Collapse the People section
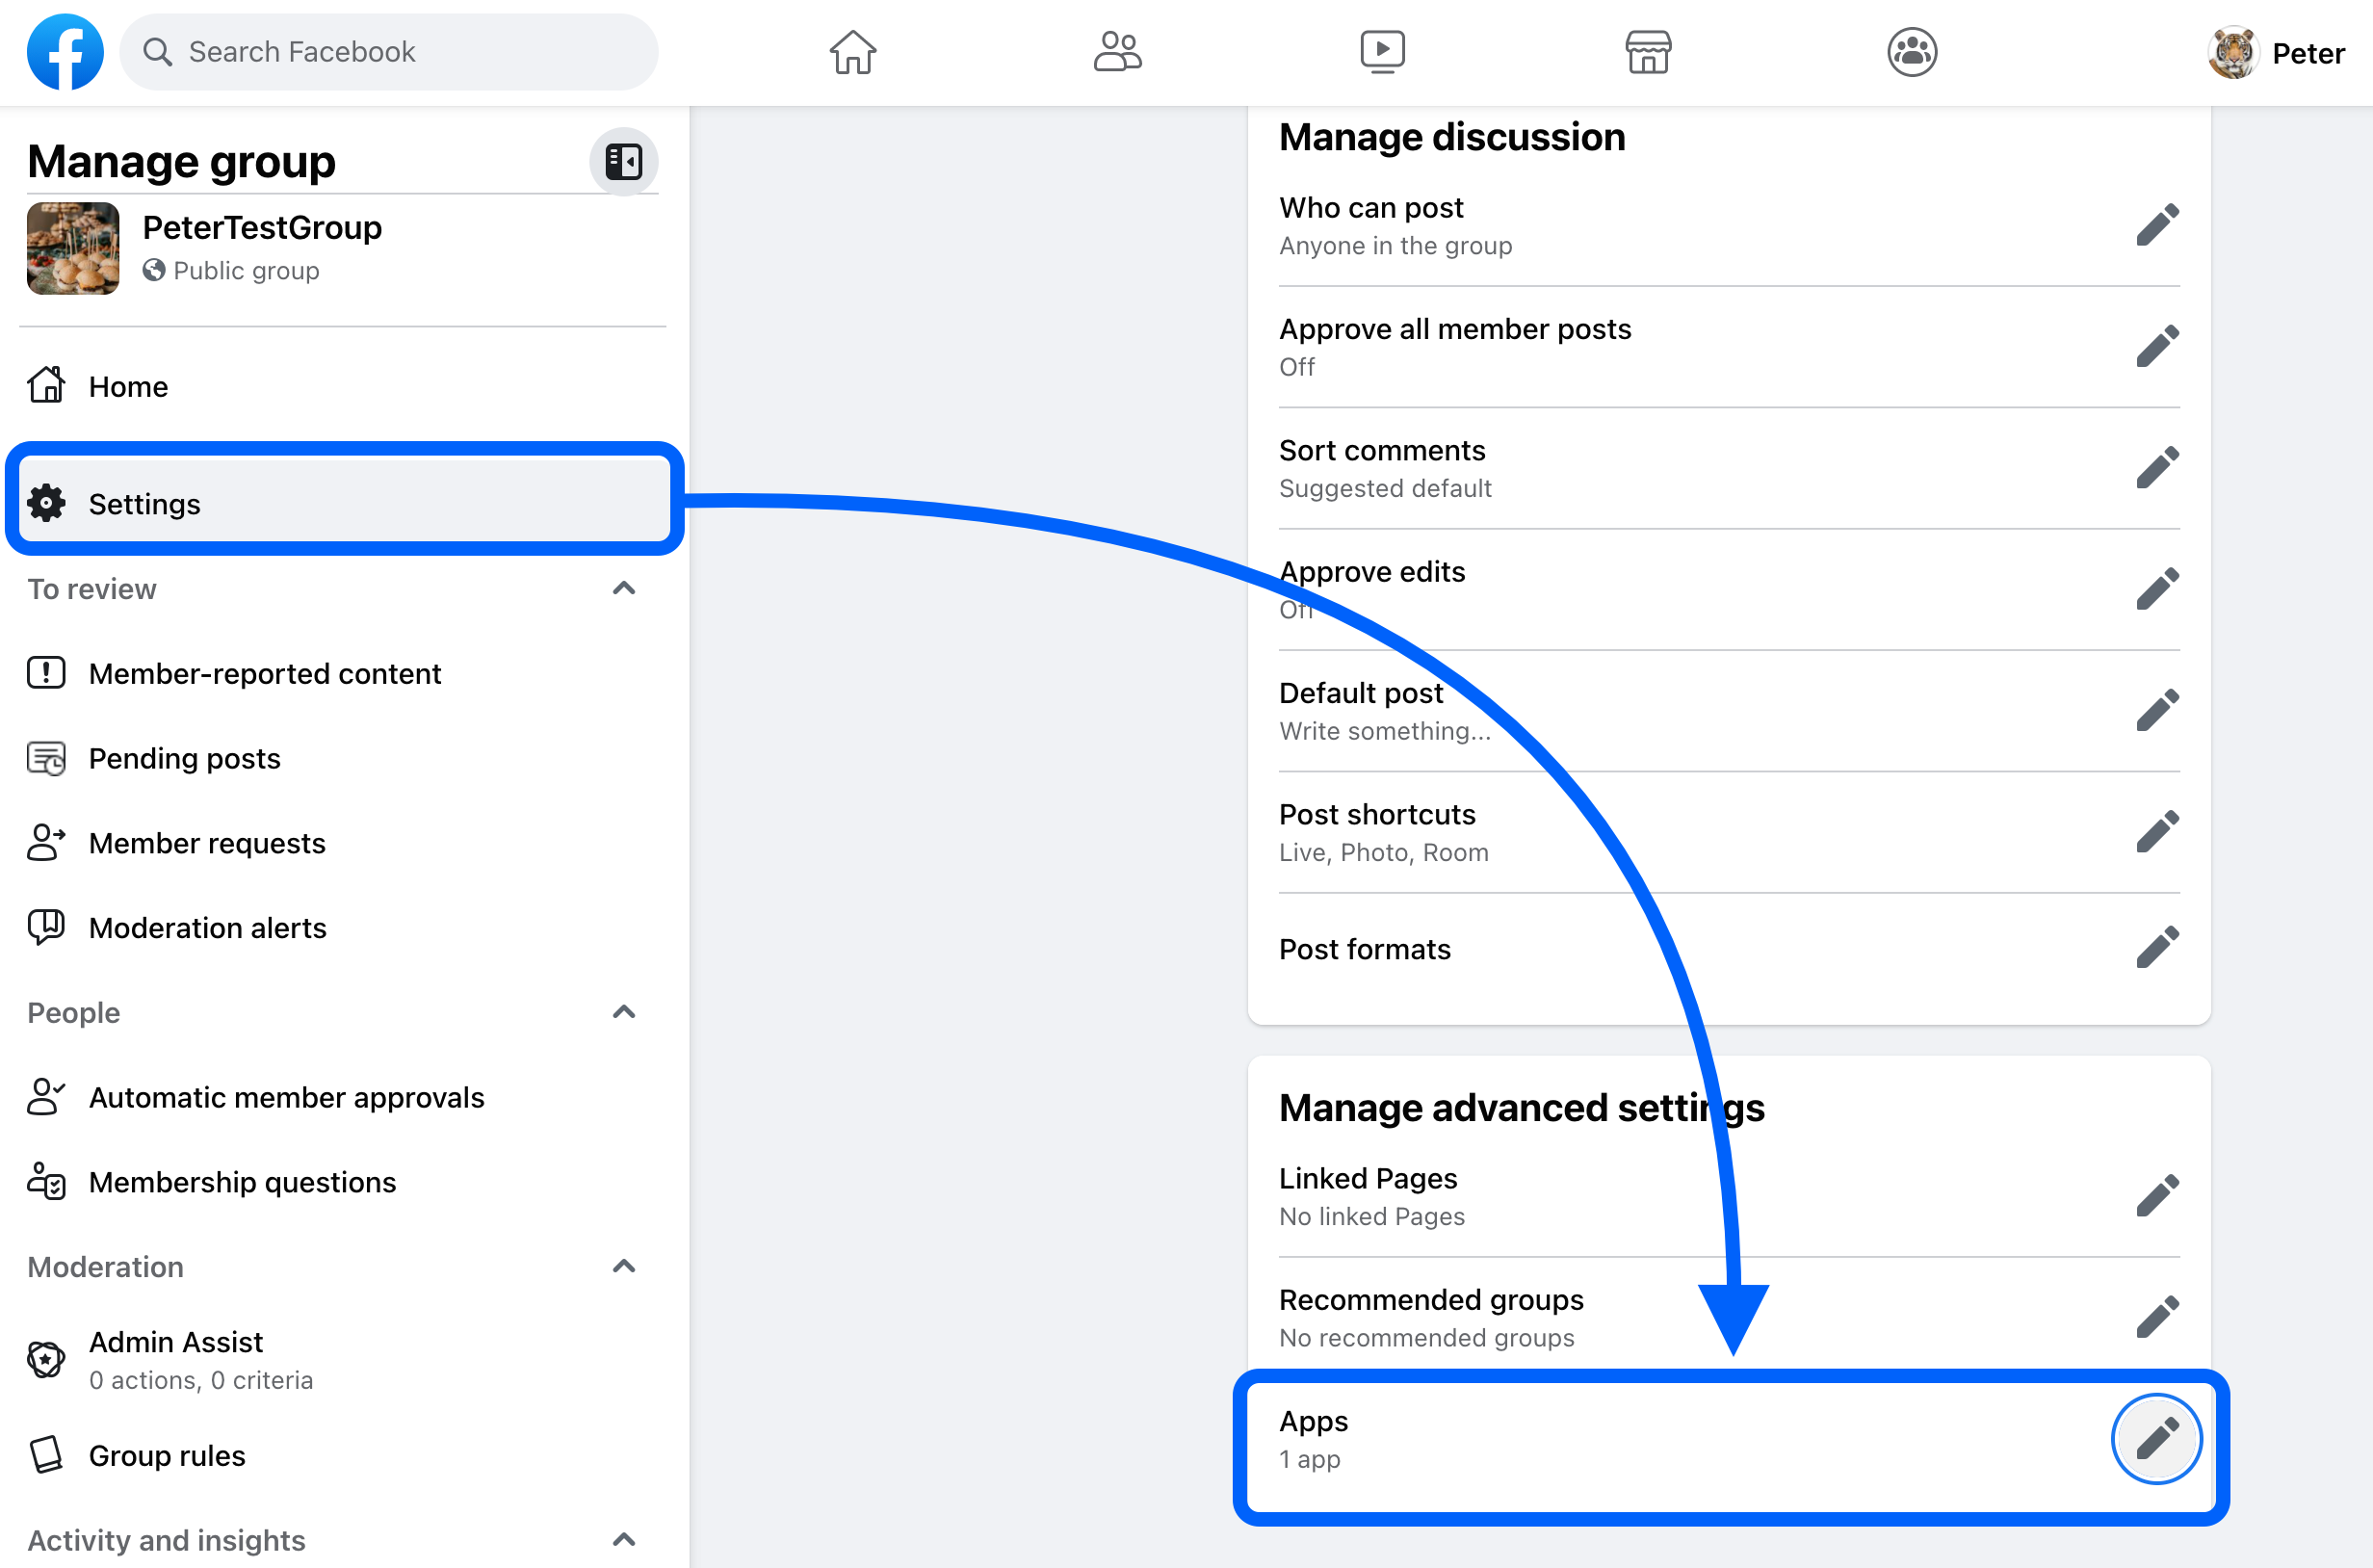 pos(624,1012)
